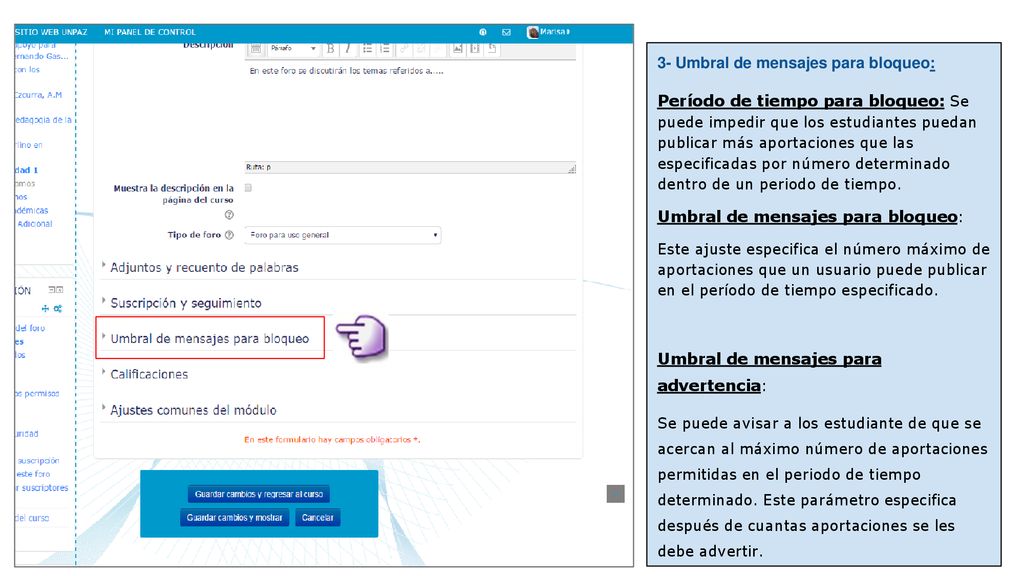Click the gray square scroll-to-top button
The height and width of the screenshot is (576, 1024).
click(x=615, y=494)
